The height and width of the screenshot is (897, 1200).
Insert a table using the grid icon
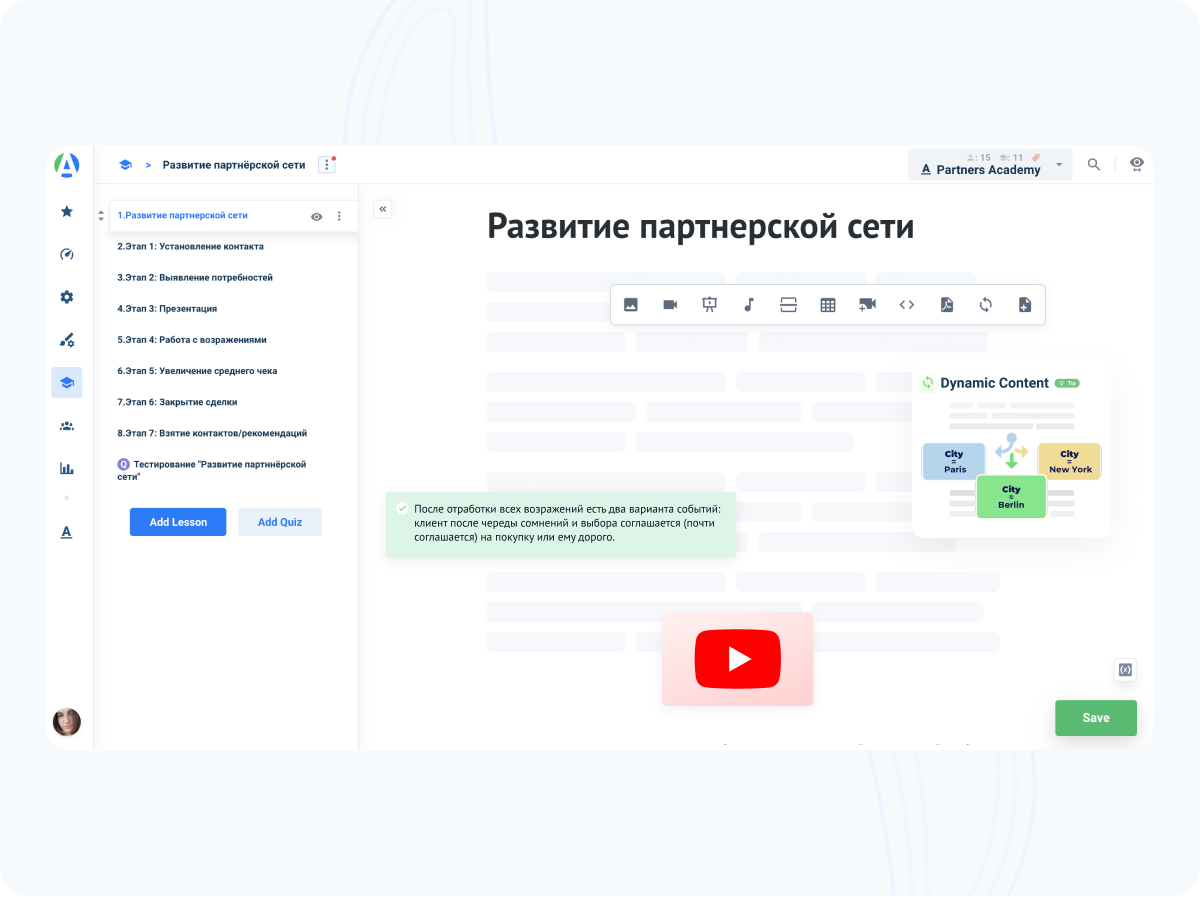point(828,305)
